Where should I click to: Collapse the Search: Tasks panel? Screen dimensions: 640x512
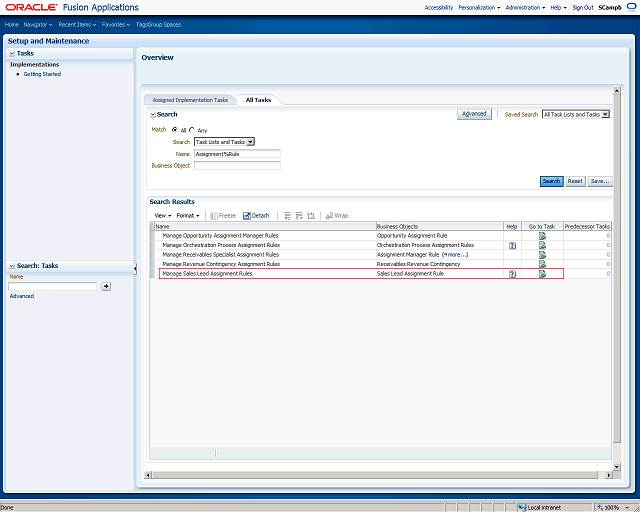point(12,266)
